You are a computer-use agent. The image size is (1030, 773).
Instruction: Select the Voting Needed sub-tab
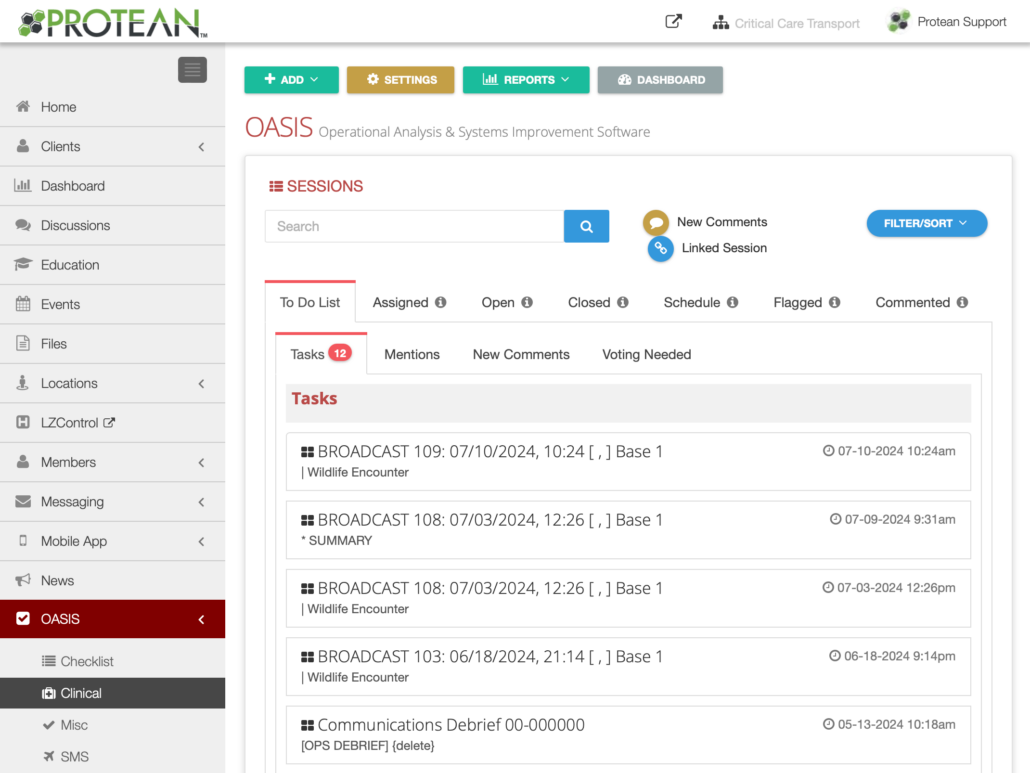point(646,355)
